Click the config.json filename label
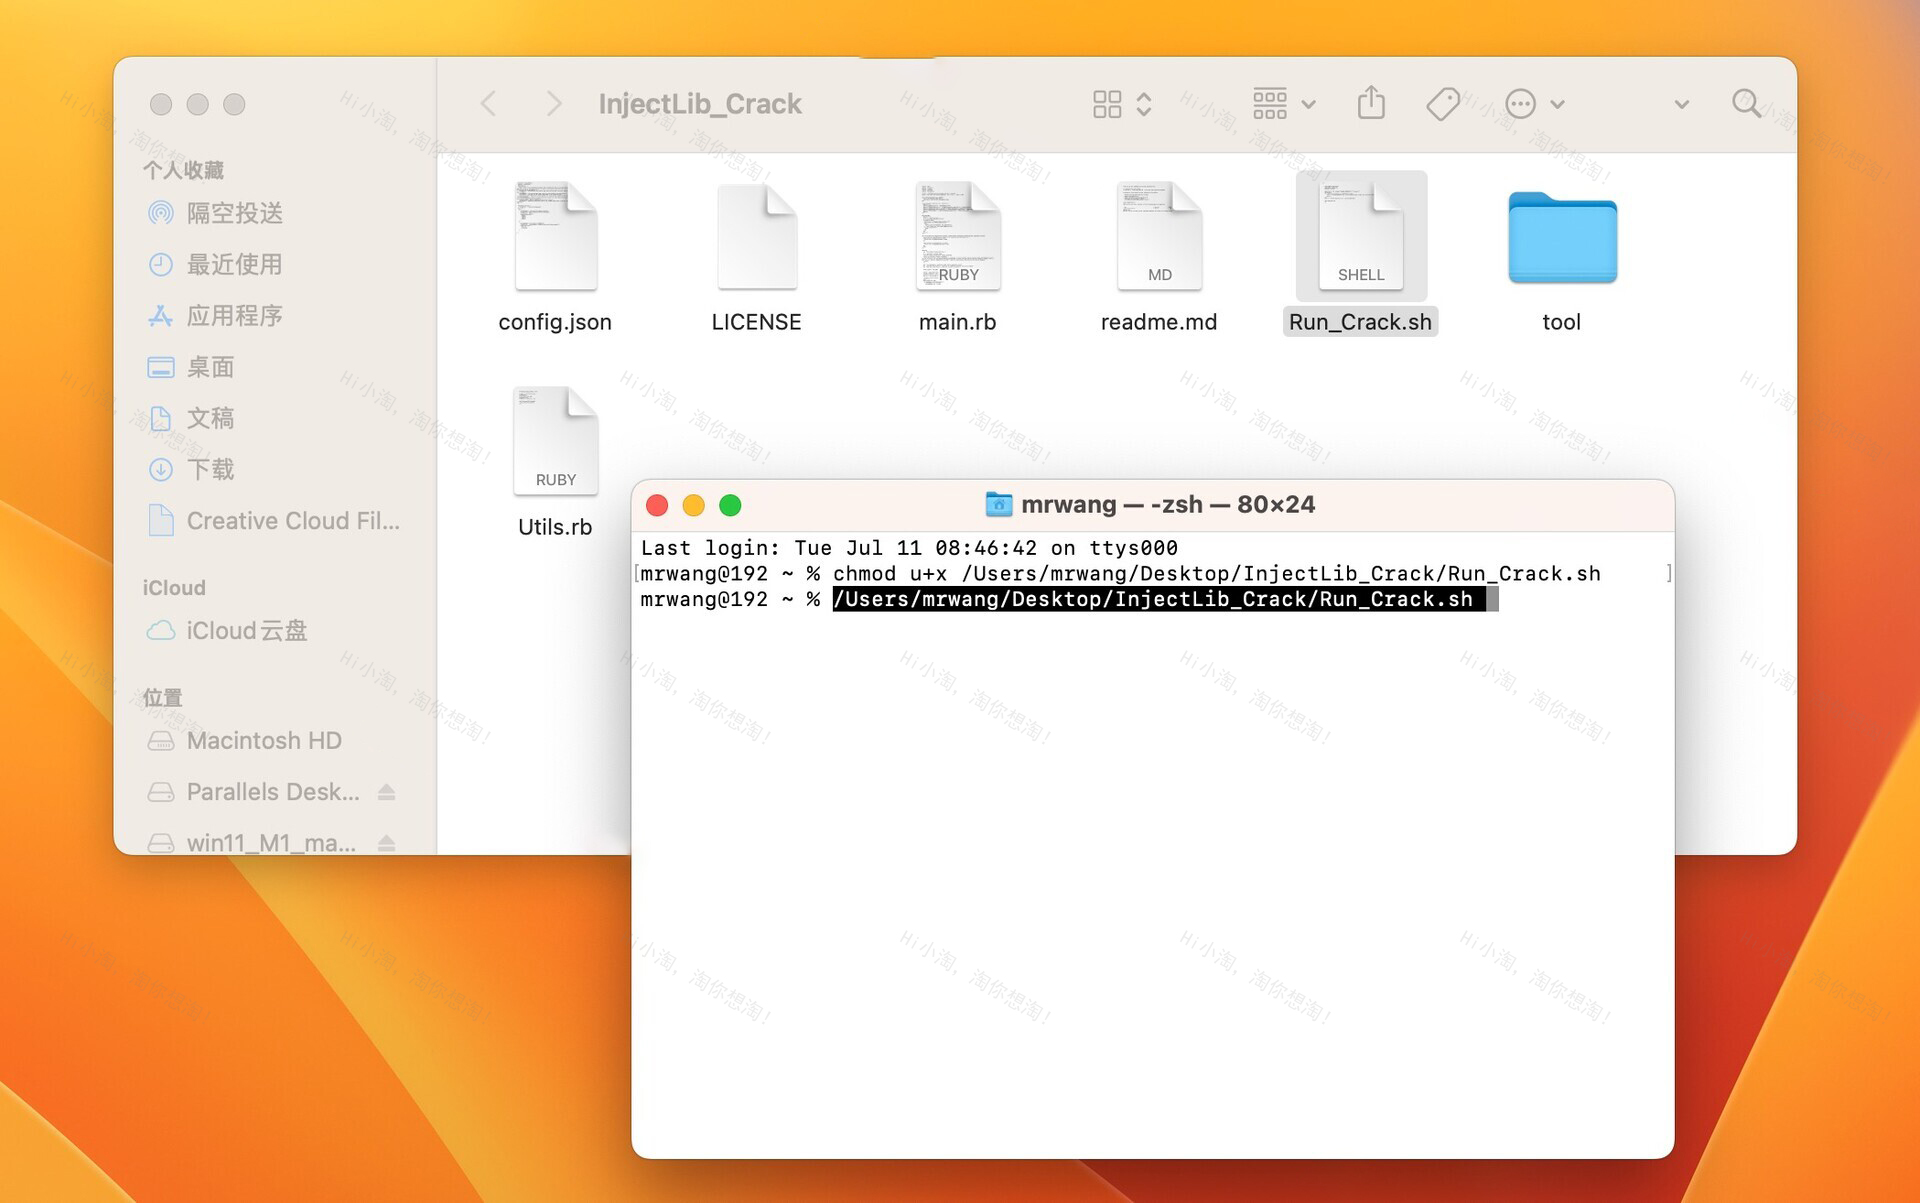 555,322
